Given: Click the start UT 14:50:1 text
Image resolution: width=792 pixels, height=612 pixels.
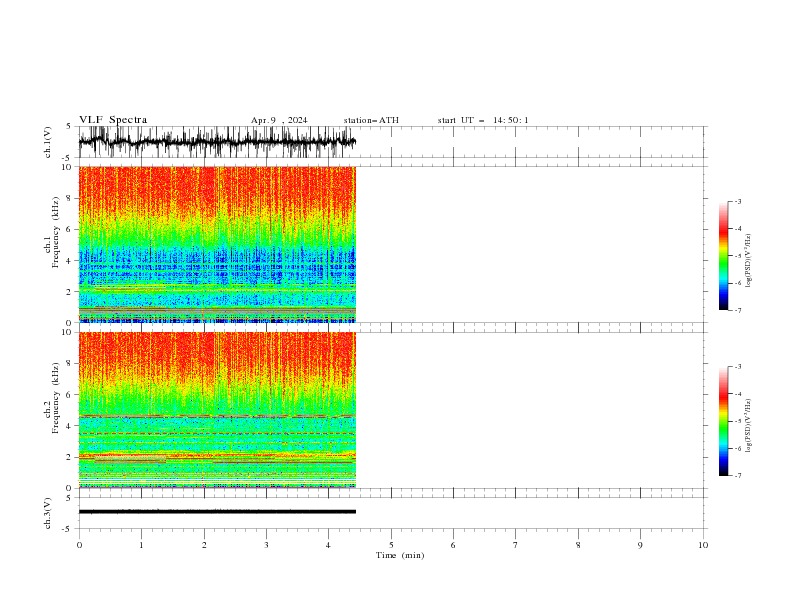Looking at the screenshot, I should pos(483,120).
